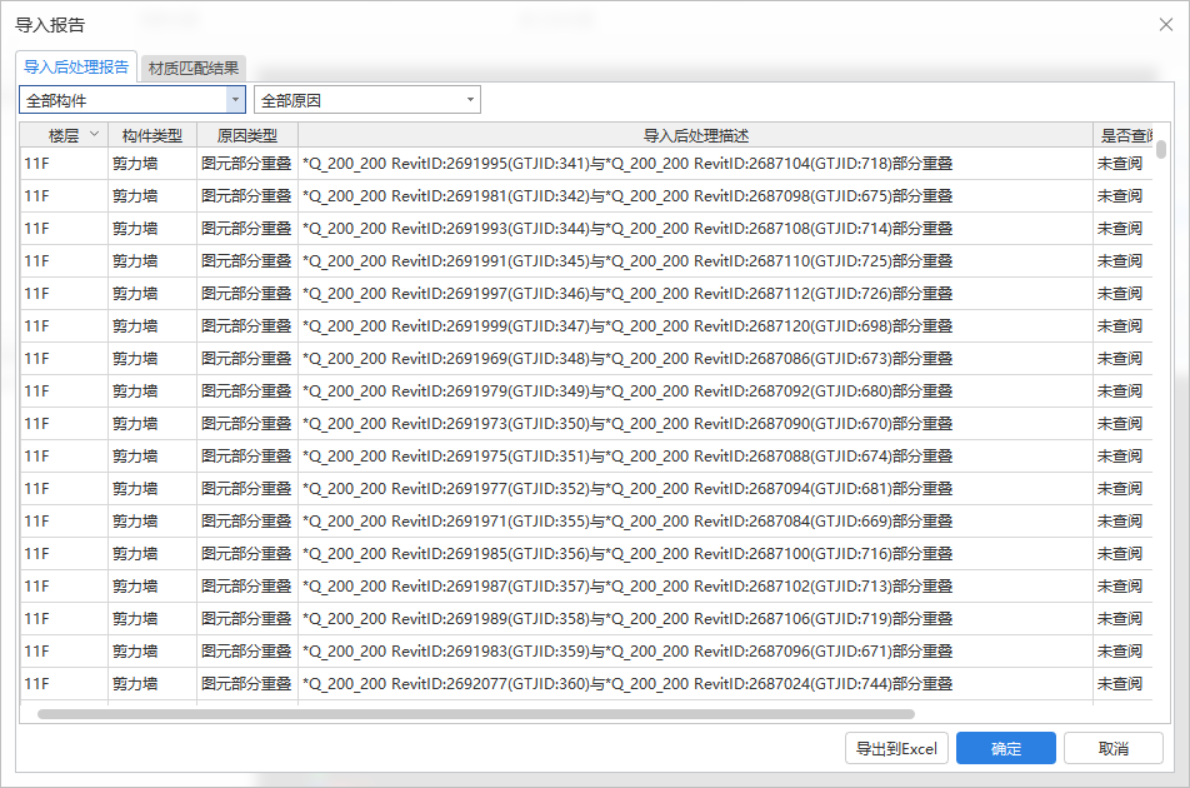Export the report with 导出到Excel
Viewport: 1190px width, 788px height.
point(896,749)
